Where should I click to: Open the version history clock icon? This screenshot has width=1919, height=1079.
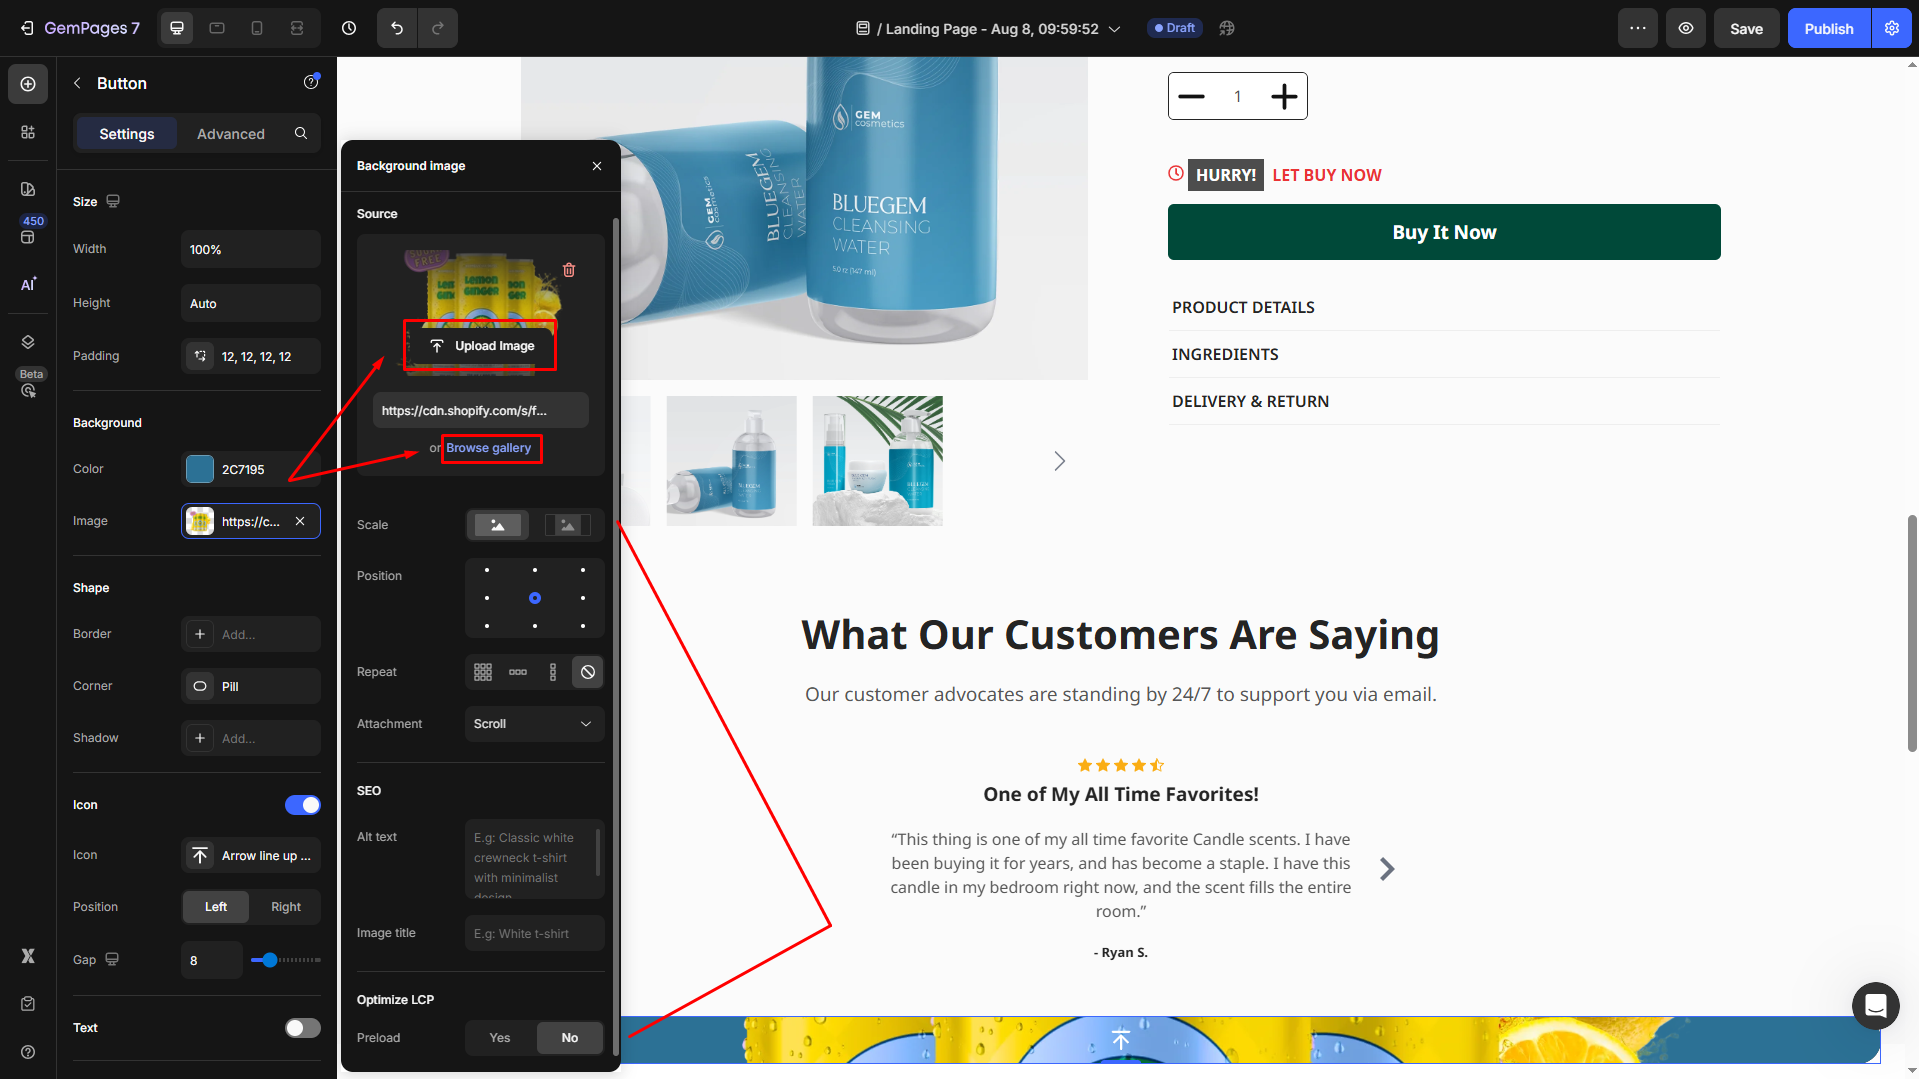[x=349, y=28]
